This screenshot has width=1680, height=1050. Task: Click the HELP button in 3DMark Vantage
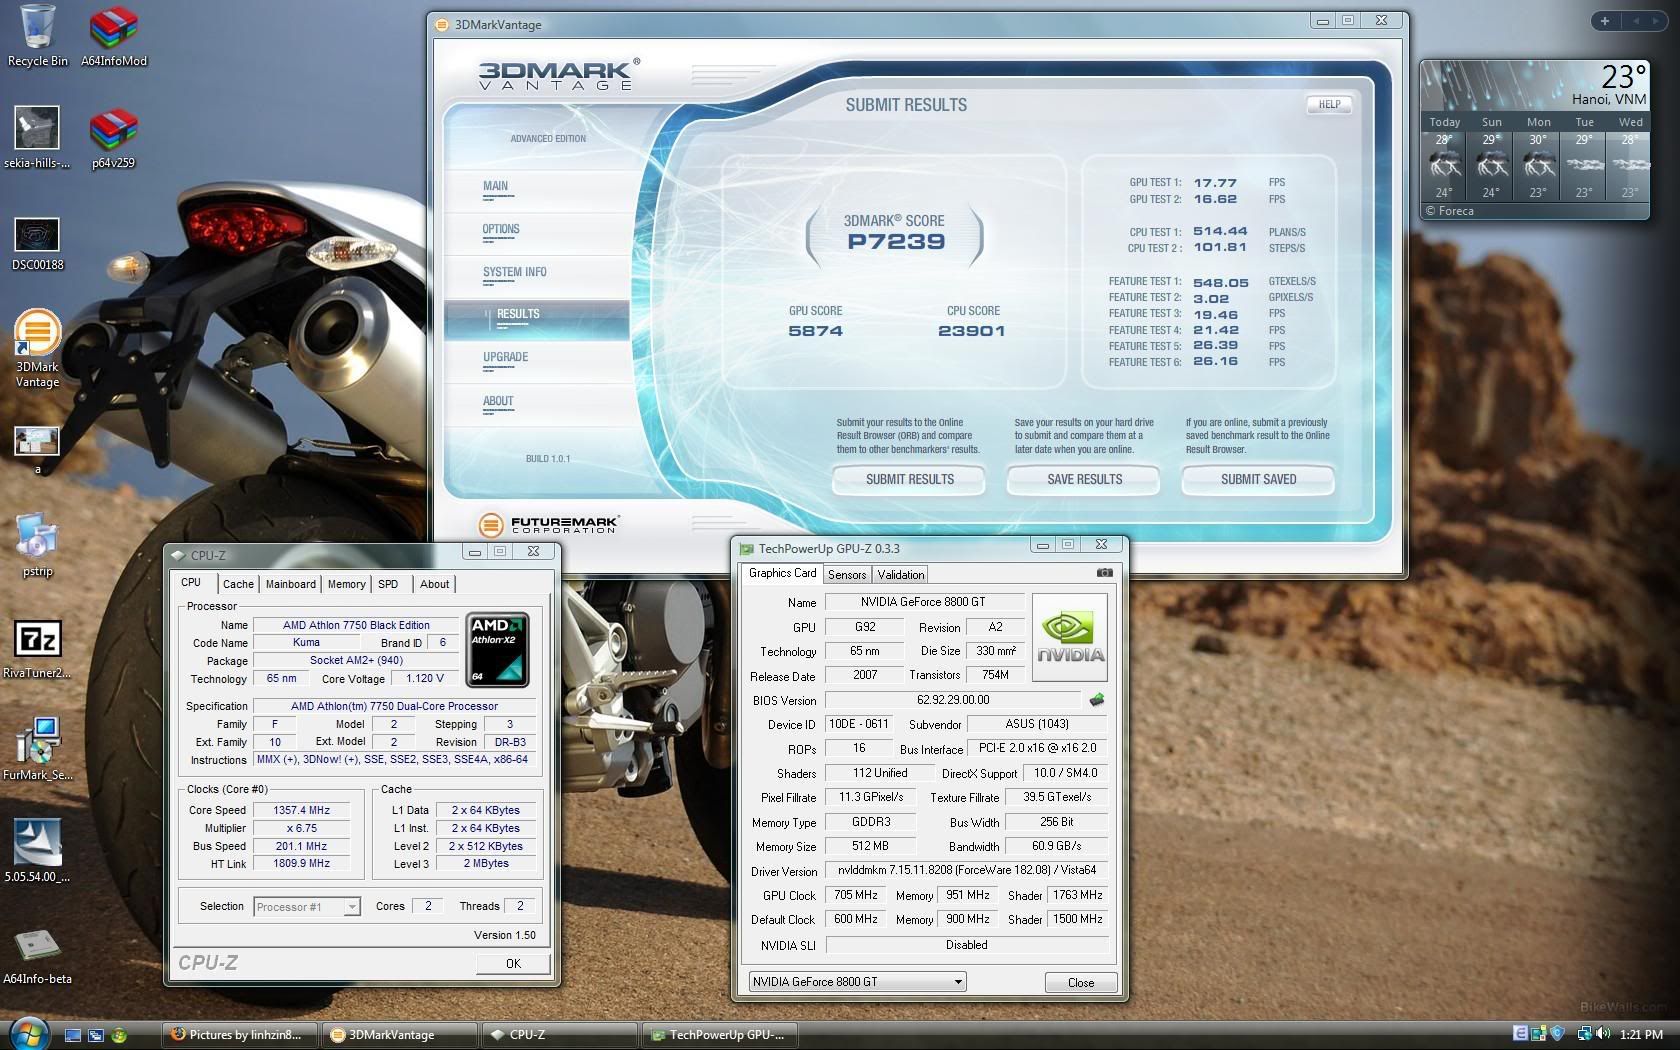(x=1329, y=104)
